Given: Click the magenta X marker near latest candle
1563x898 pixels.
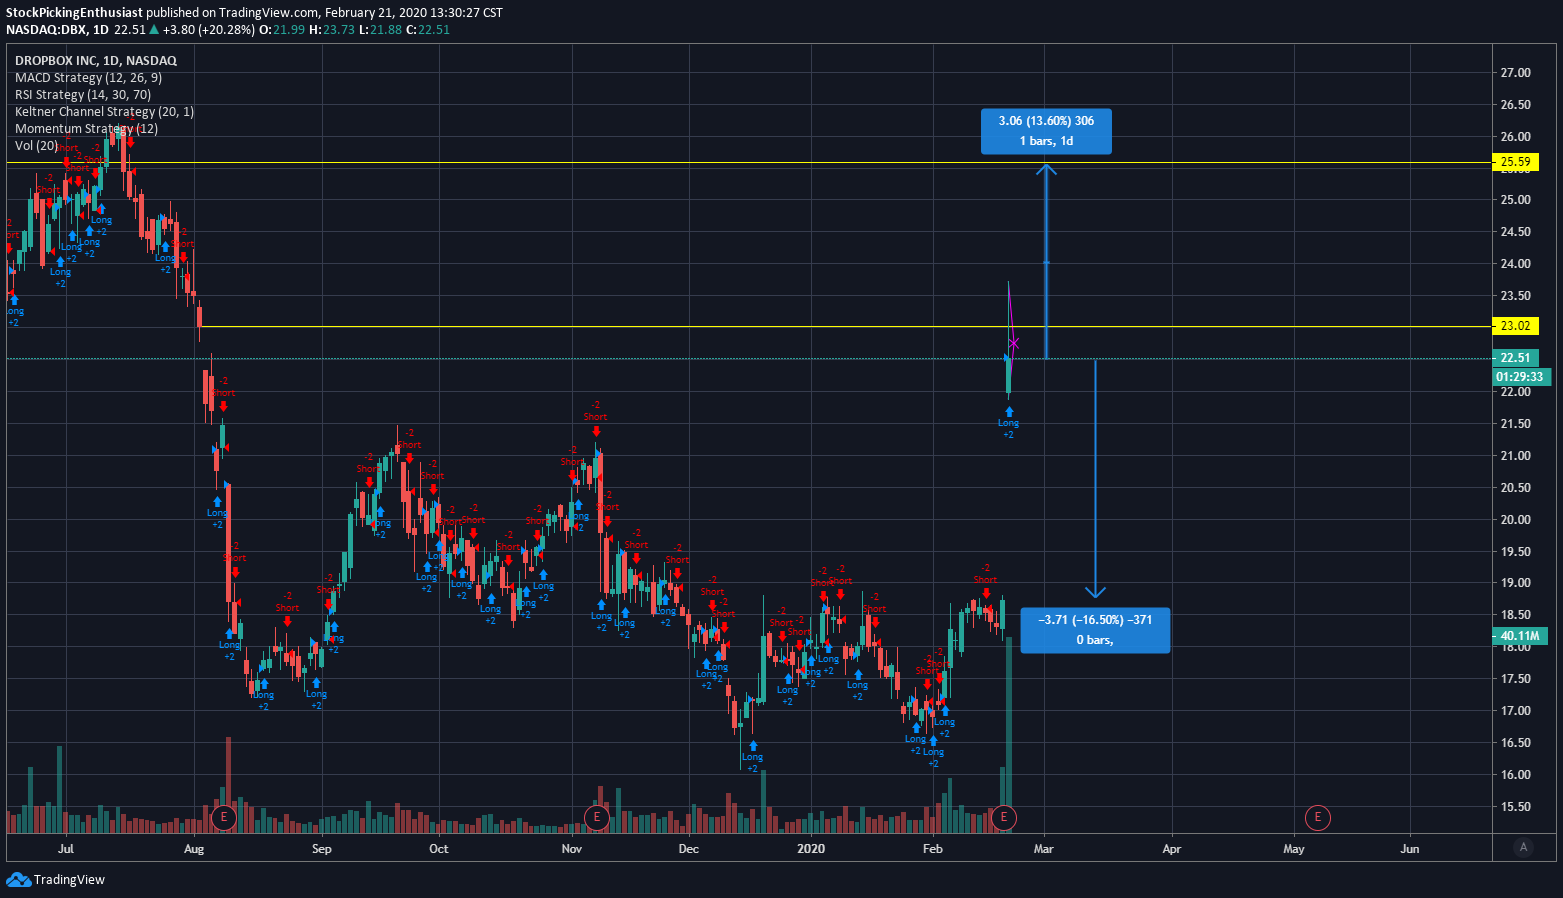Looking at the screenshot, I should tap(1014, 343).
